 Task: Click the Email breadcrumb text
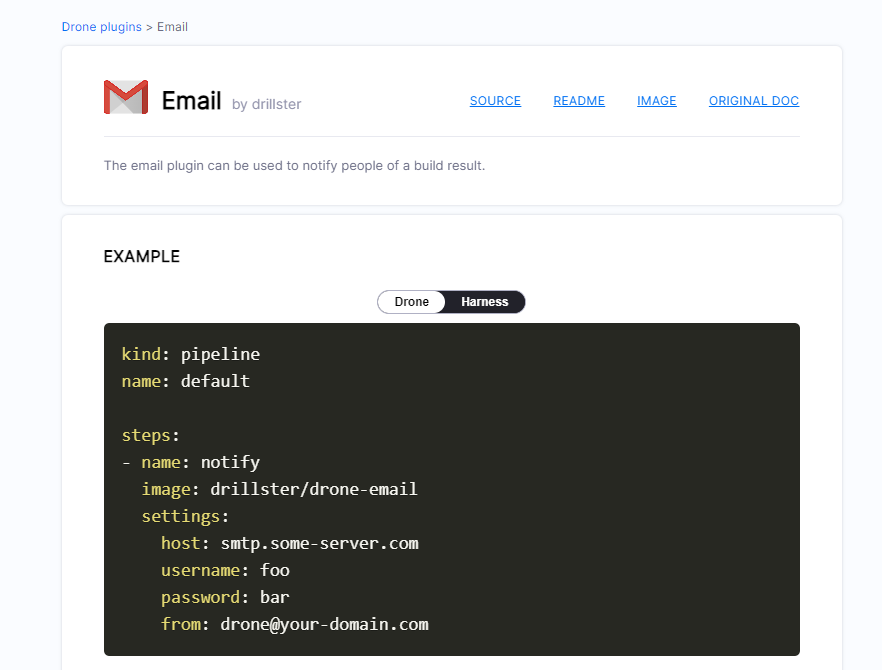point(172,27)
